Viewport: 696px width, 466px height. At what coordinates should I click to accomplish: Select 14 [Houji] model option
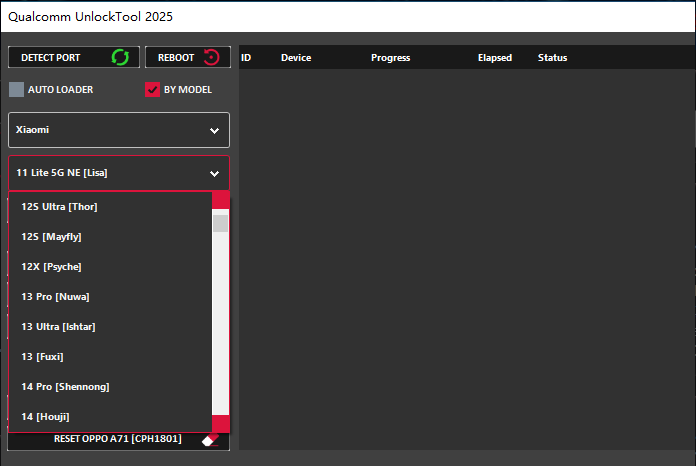coord(46,416)
